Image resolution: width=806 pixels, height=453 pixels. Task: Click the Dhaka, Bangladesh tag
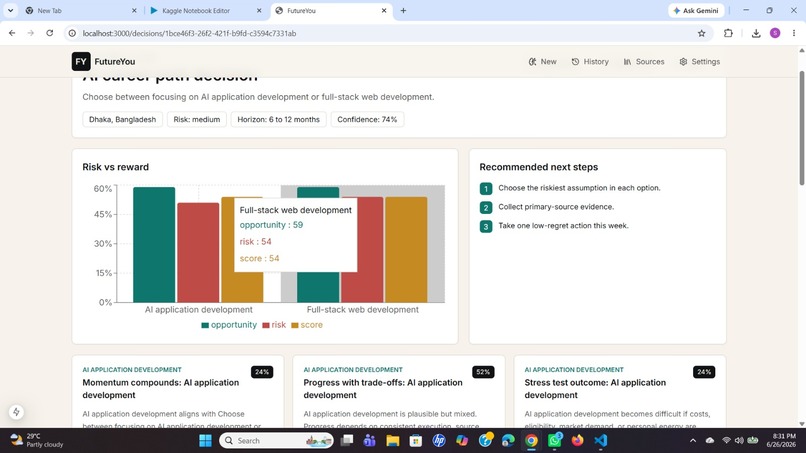coord(122,119)
